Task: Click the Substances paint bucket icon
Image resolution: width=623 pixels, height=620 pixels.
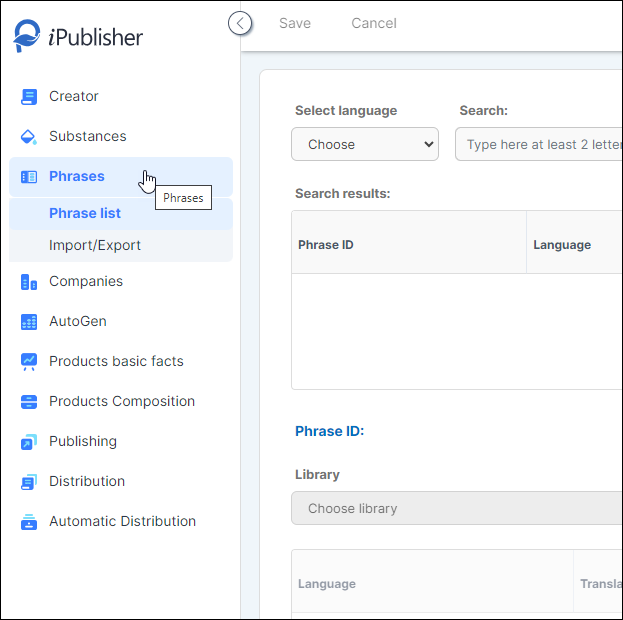Action: (29, 137)
